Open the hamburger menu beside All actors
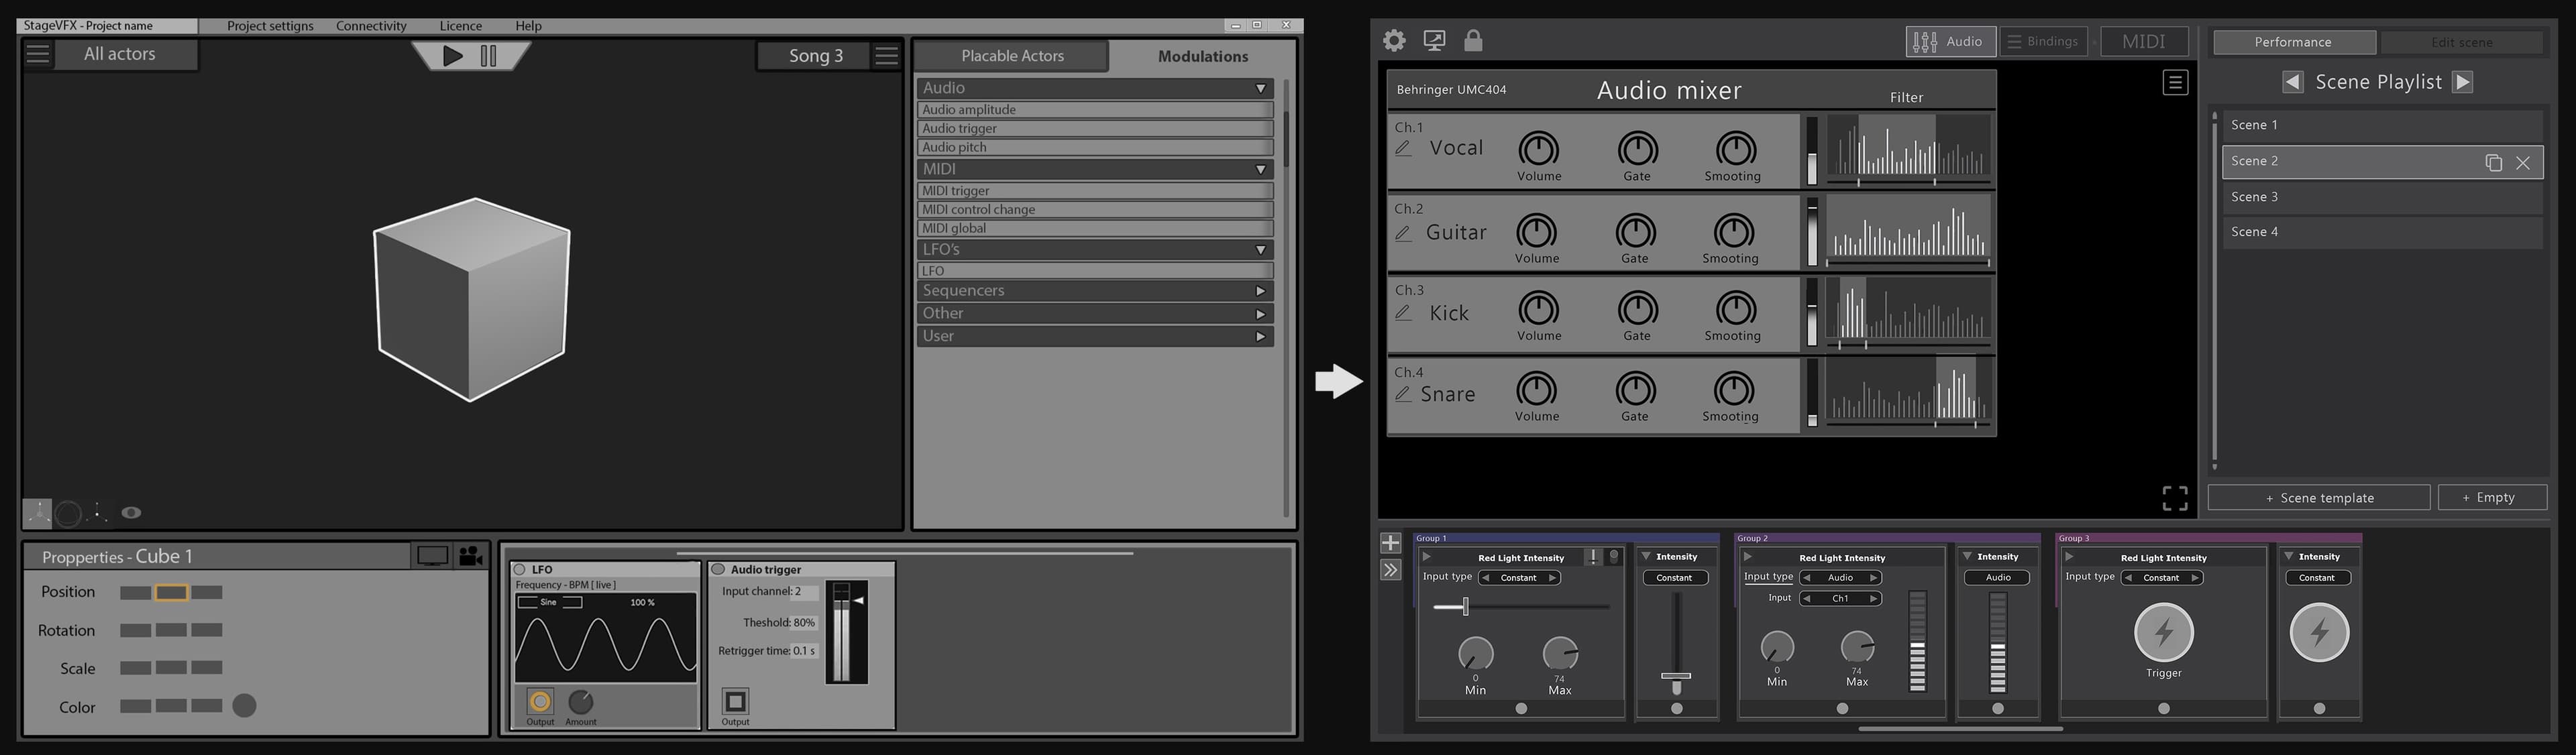The image size is (2576, 755). click(x=38, y=54)
